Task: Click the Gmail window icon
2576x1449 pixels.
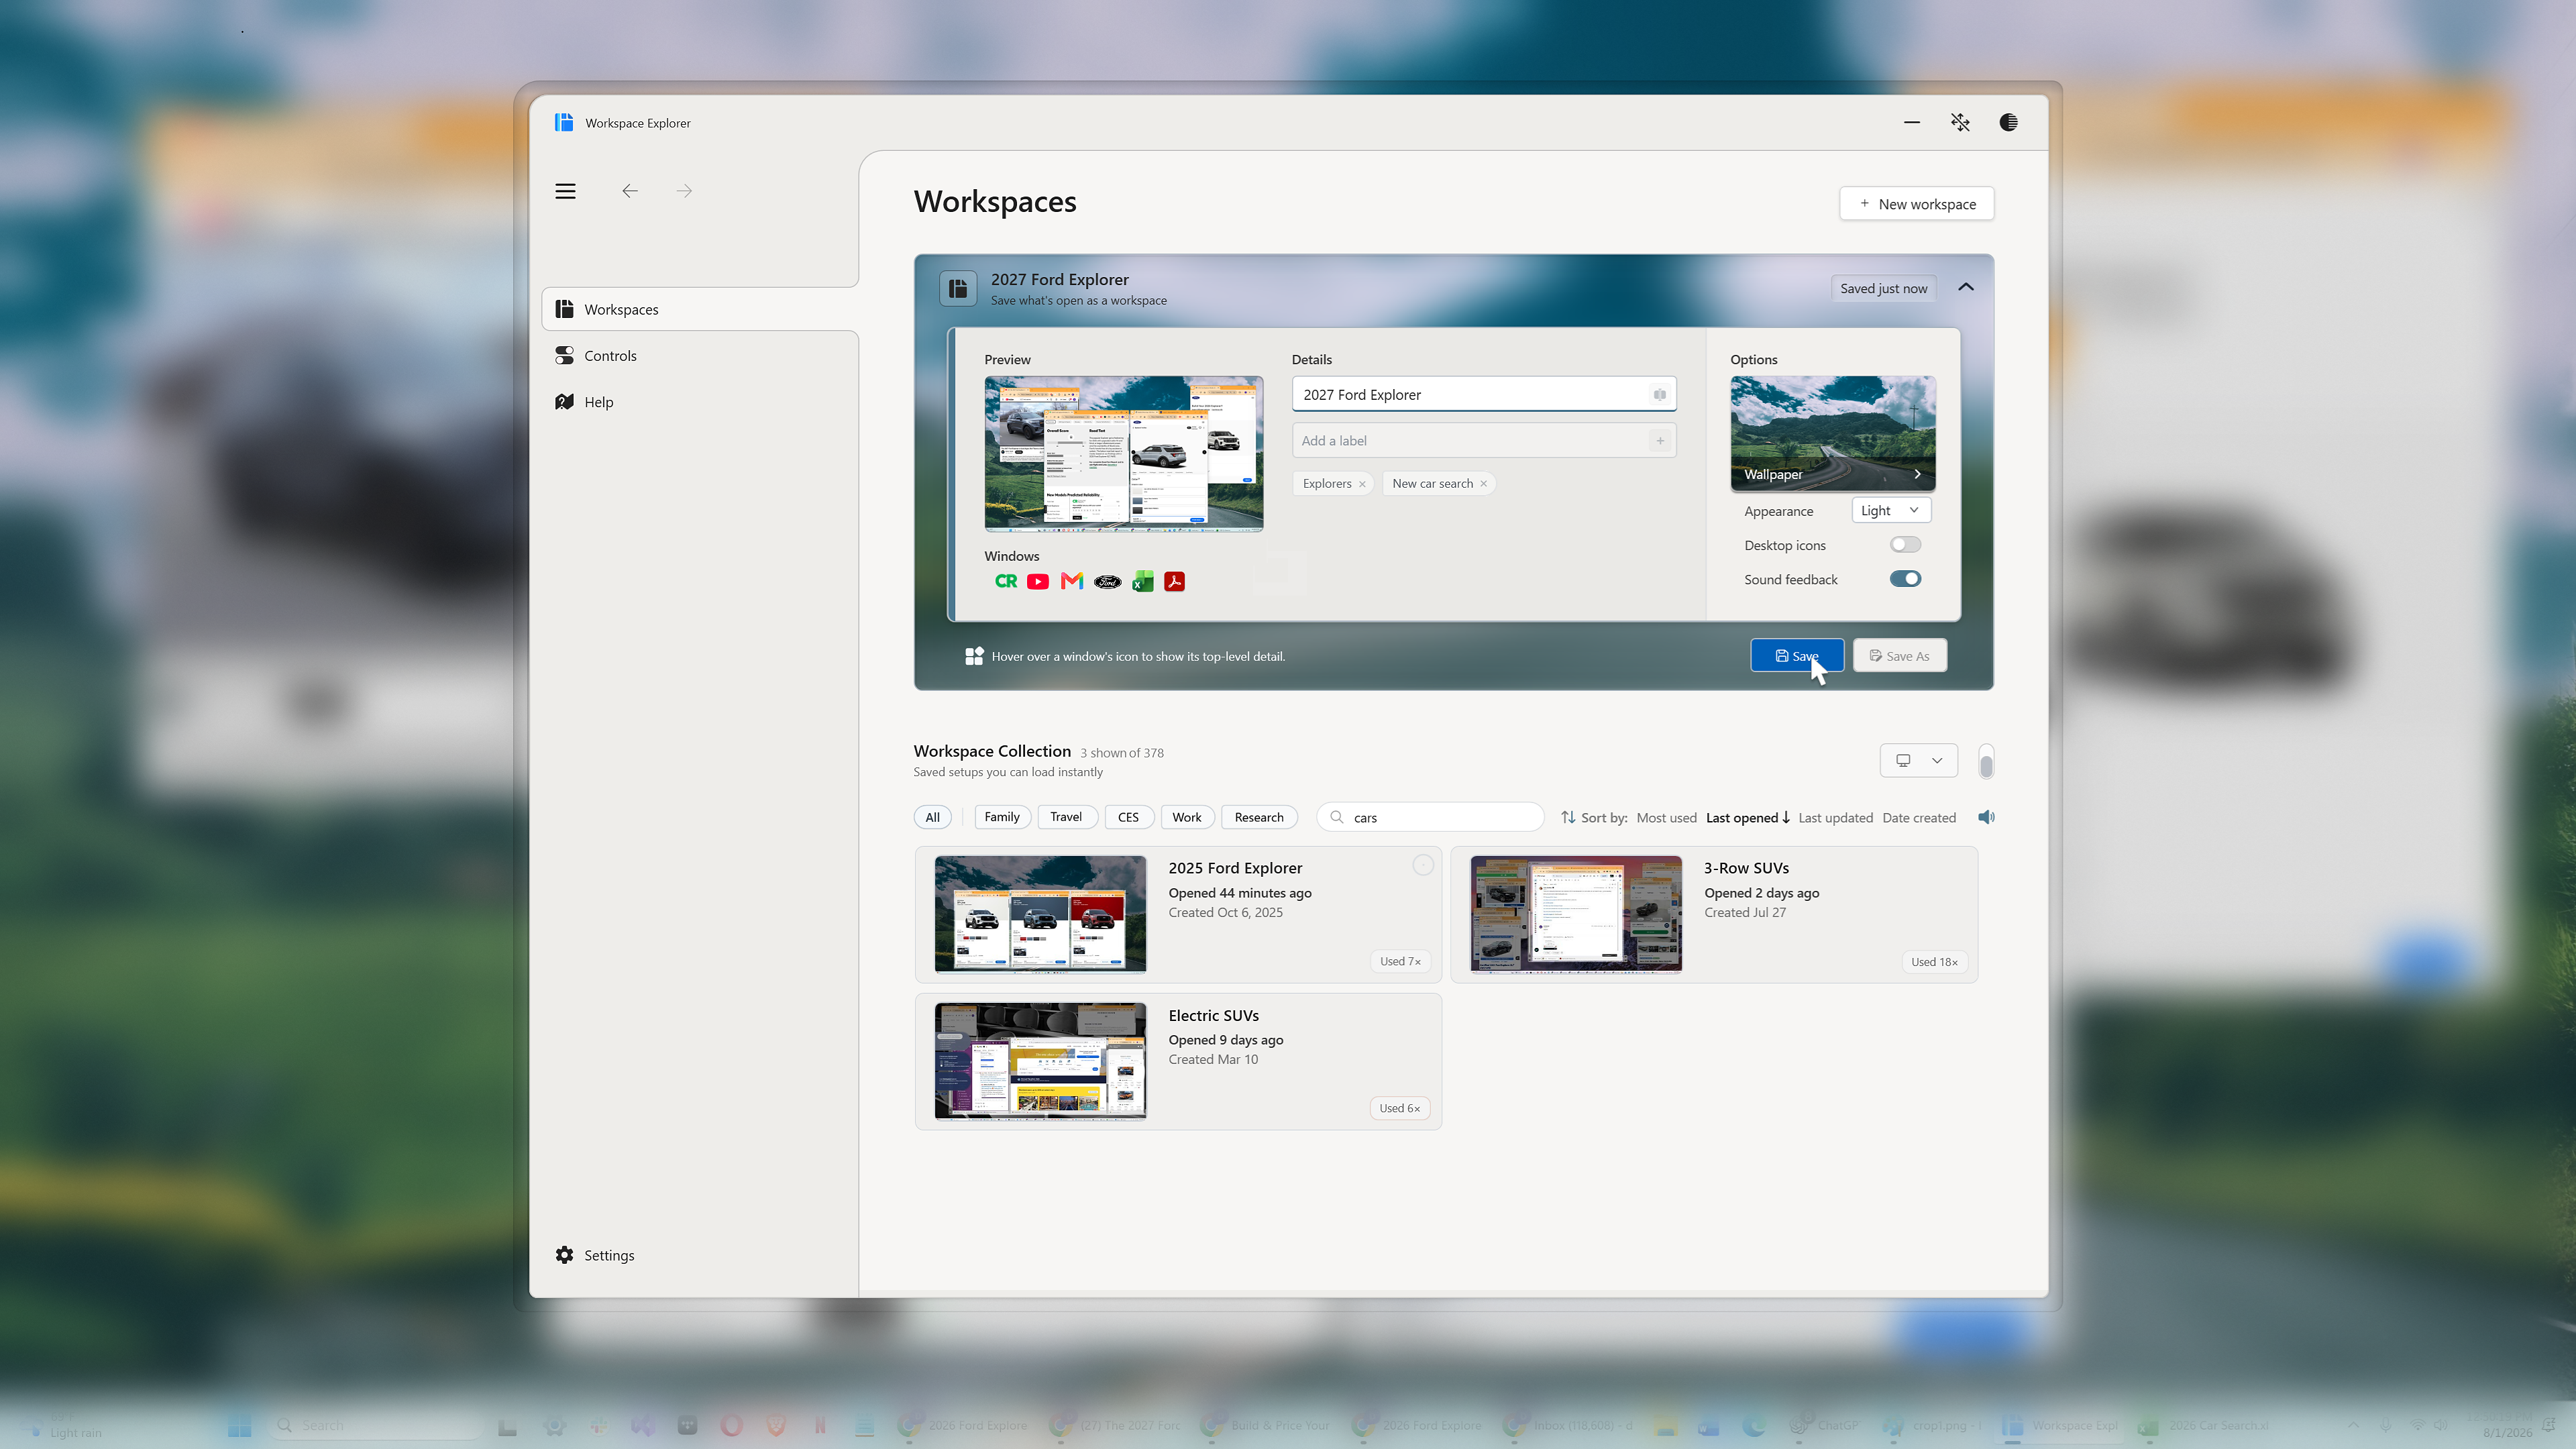Action: 1072,581
